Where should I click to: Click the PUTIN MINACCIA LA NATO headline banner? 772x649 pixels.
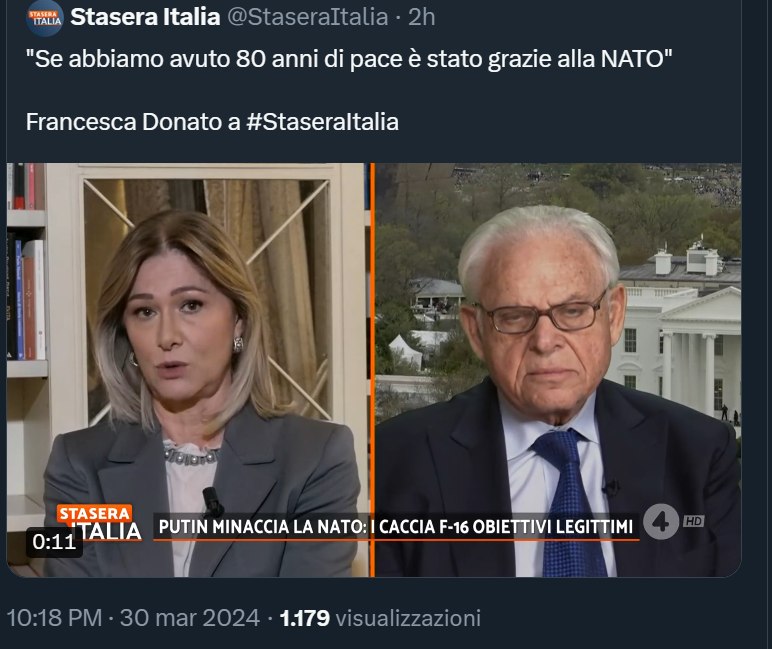(x=396, y=527)
